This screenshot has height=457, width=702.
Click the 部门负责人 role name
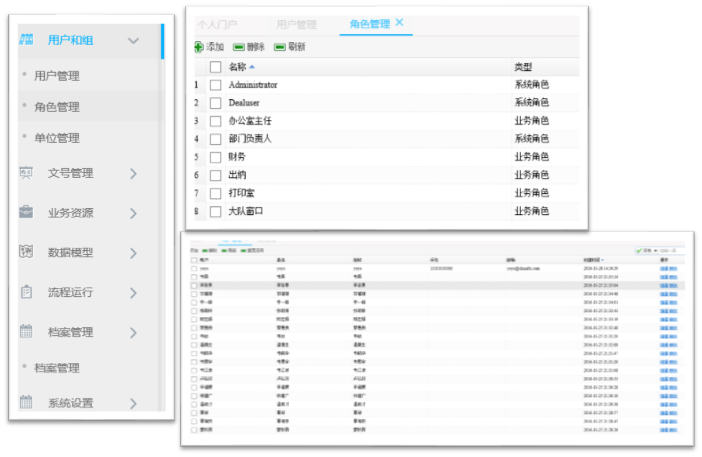click(x=250, y=139)
